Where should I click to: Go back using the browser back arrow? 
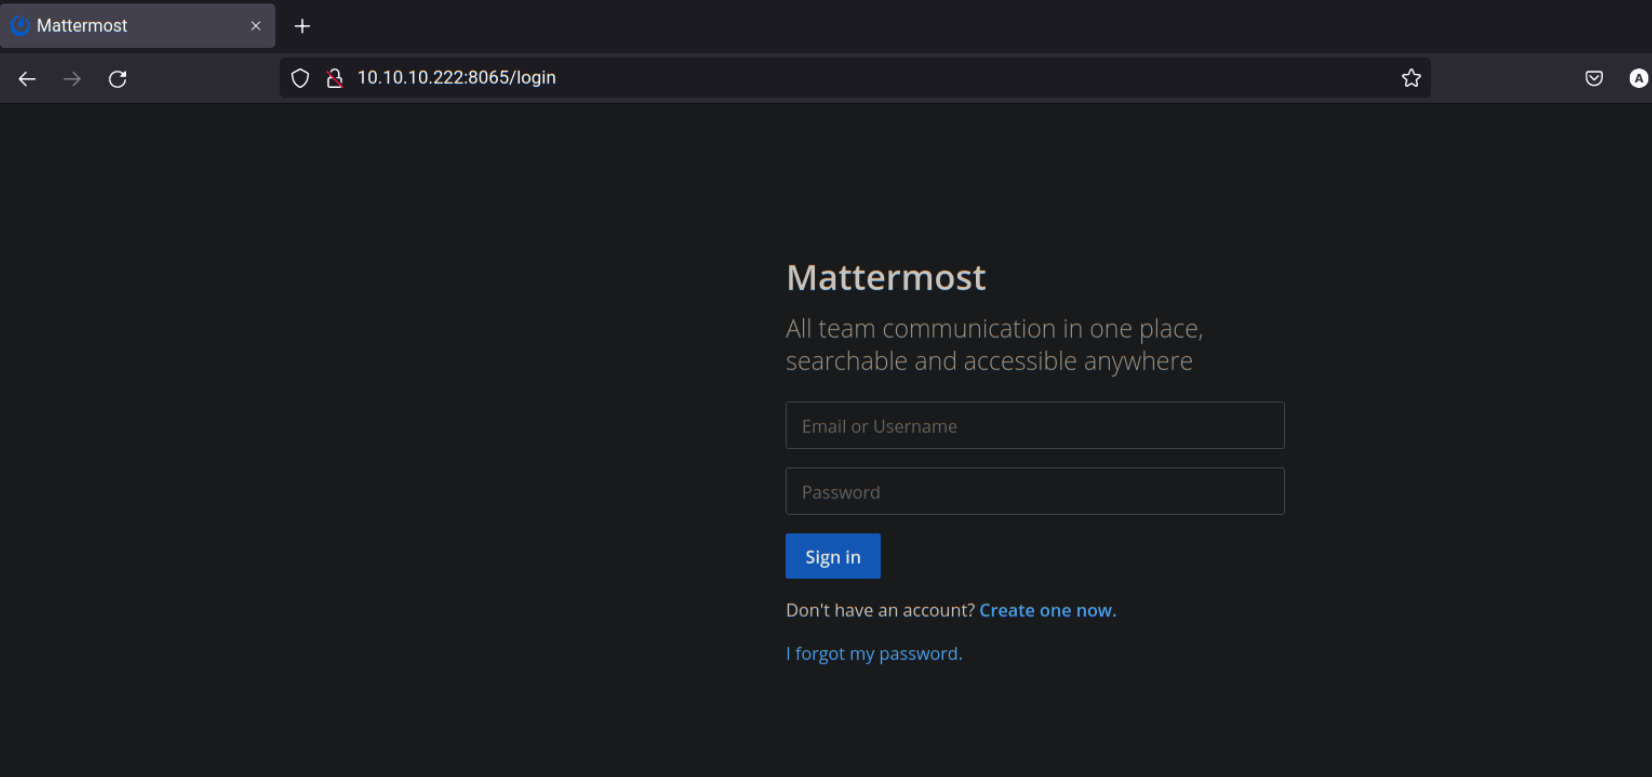[27, 79]
